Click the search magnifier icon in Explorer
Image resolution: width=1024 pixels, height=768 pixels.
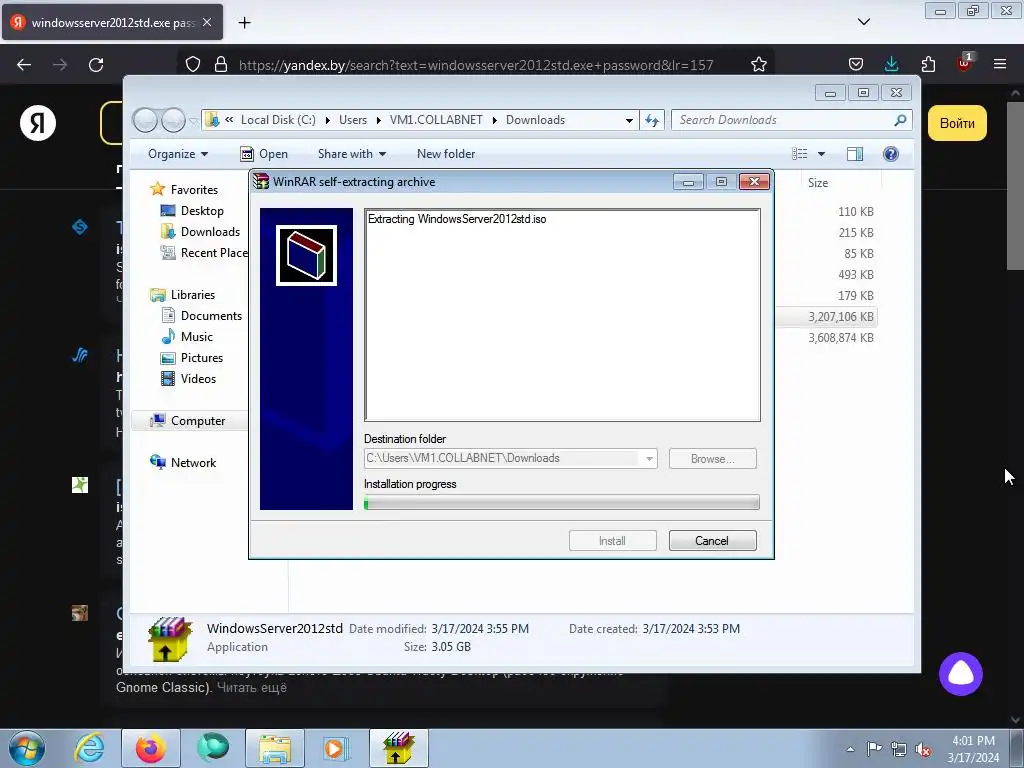point(900,120)
